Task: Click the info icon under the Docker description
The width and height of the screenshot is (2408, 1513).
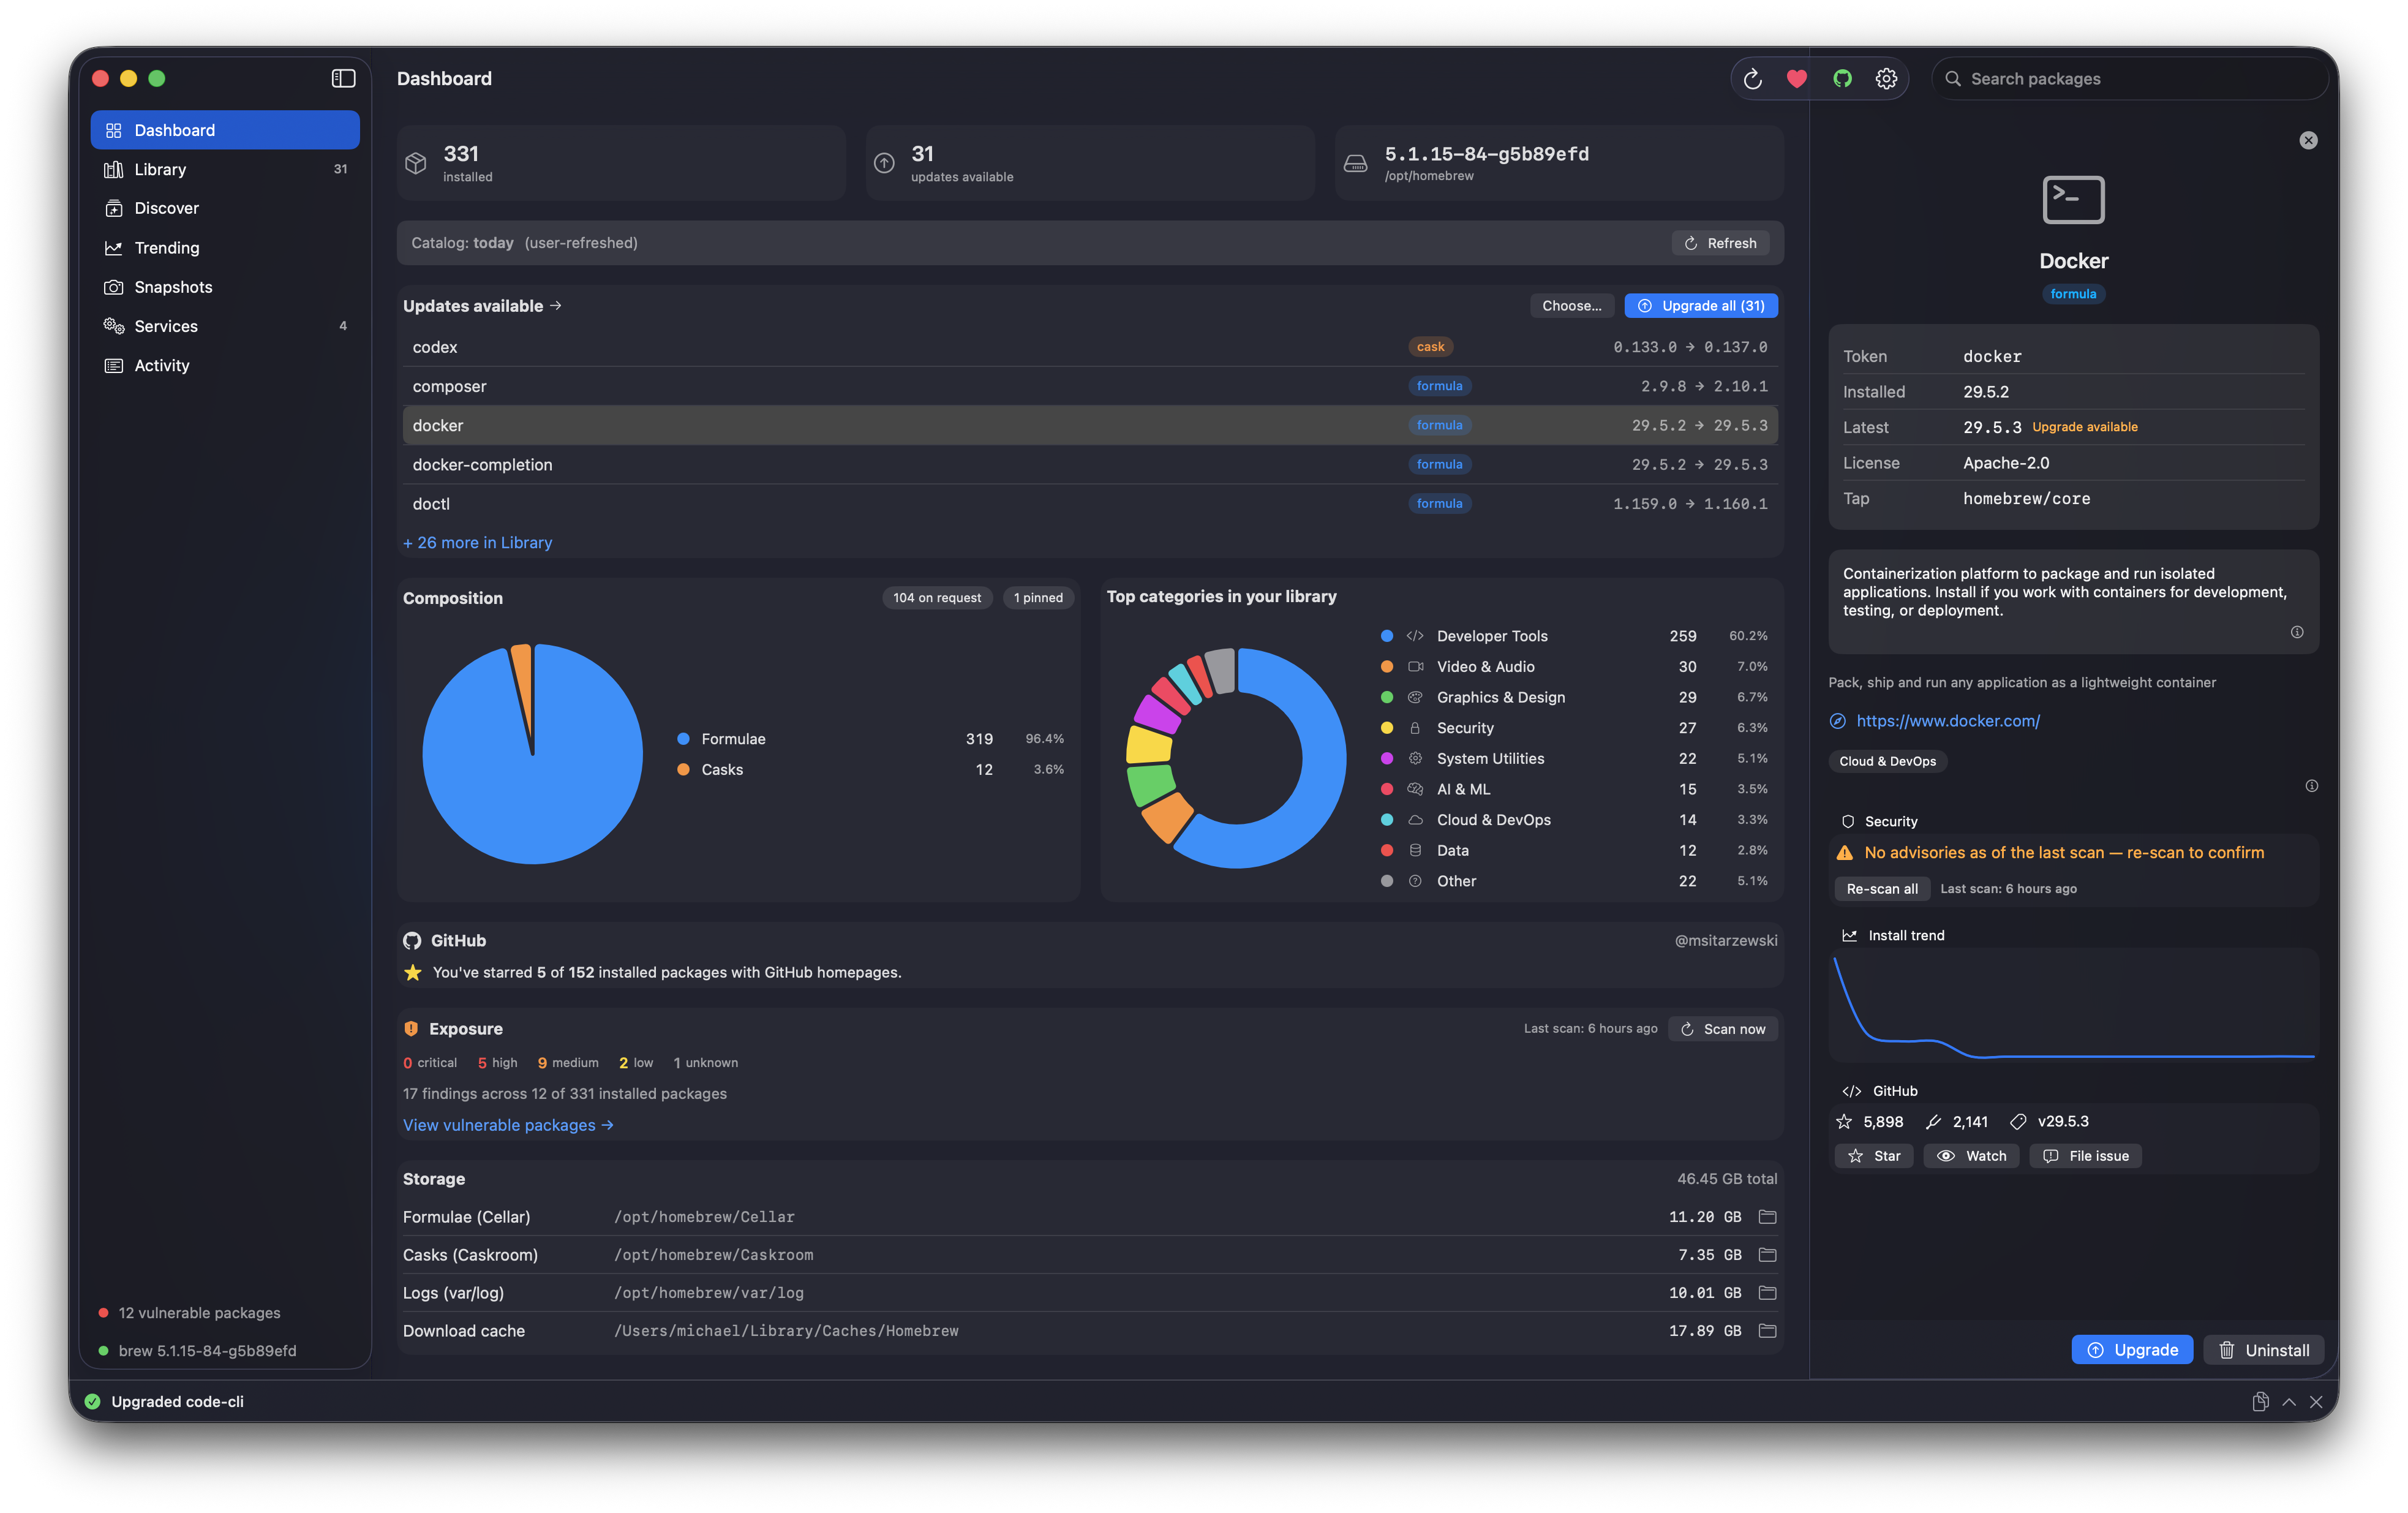Action: tap(2297, 632)
